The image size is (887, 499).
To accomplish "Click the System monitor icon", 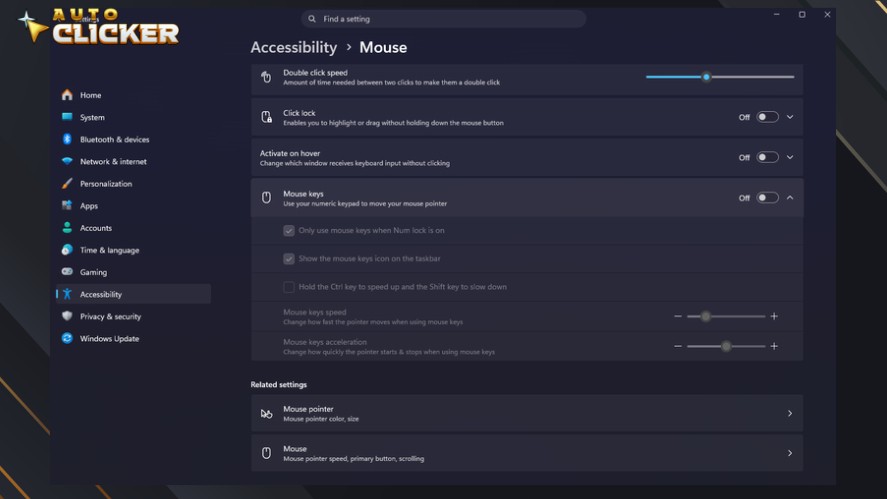I will (67, 117).
